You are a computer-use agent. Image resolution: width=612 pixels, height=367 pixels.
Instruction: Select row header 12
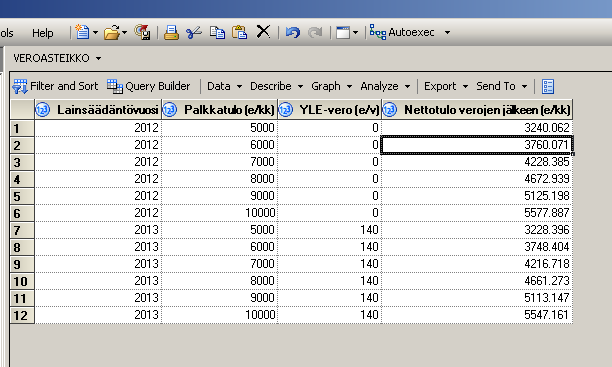coord(22,315)
